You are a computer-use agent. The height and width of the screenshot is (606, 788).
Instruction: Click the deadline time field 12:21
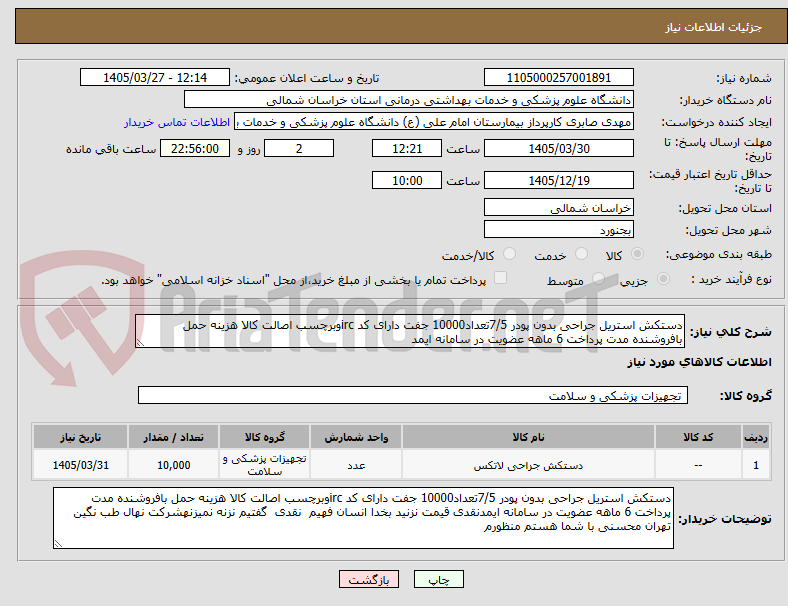point(407,148)
